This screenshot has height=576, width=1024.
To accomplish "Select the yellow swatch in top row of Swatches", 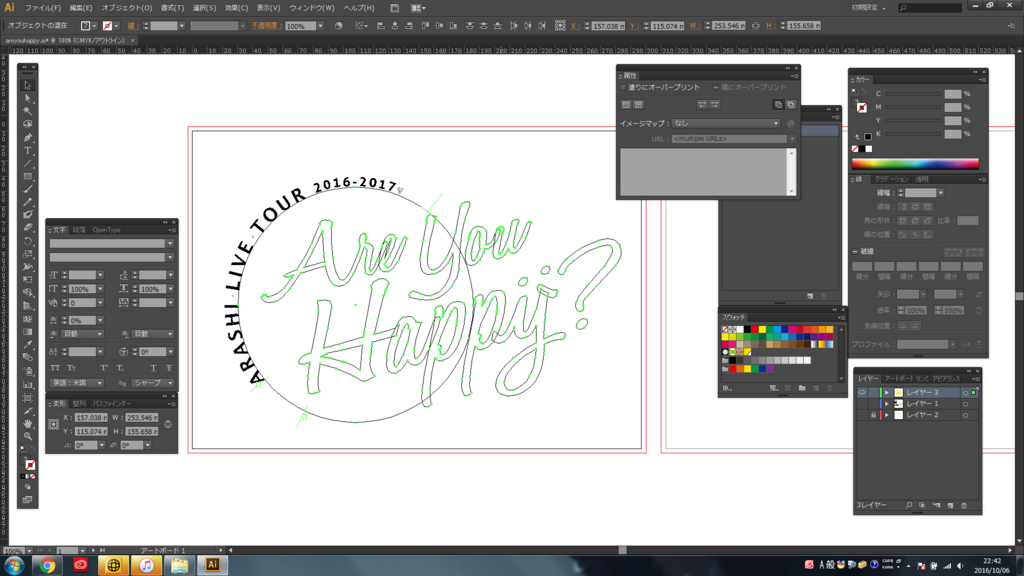I will (x=762, y=330).
